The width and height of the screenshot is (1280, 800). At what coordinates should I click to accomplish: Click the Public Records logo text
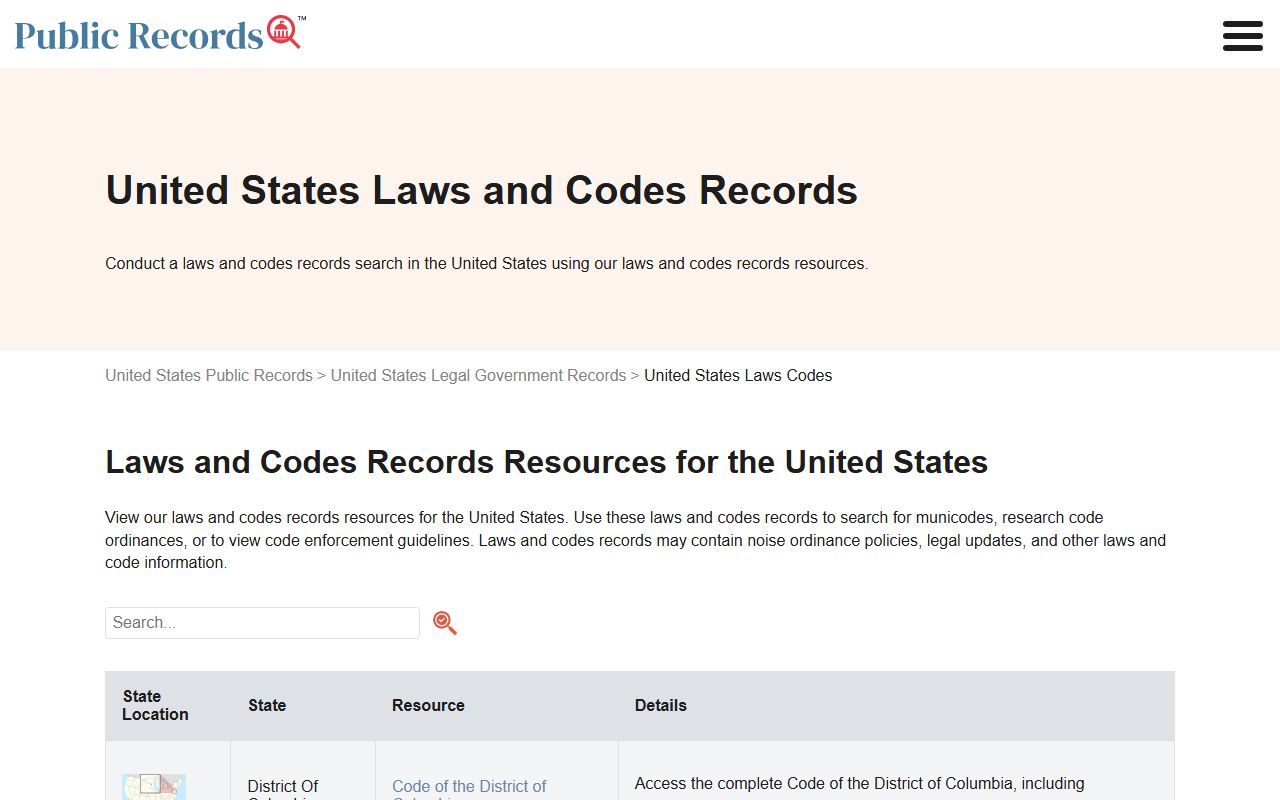pyautogui.click(x=139, y=36)
